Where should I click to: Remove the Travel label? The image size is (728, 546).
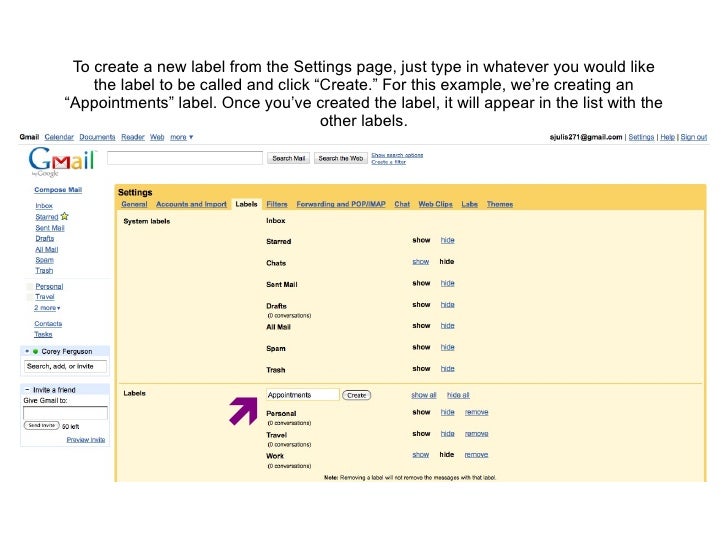[x=476, y=433]
